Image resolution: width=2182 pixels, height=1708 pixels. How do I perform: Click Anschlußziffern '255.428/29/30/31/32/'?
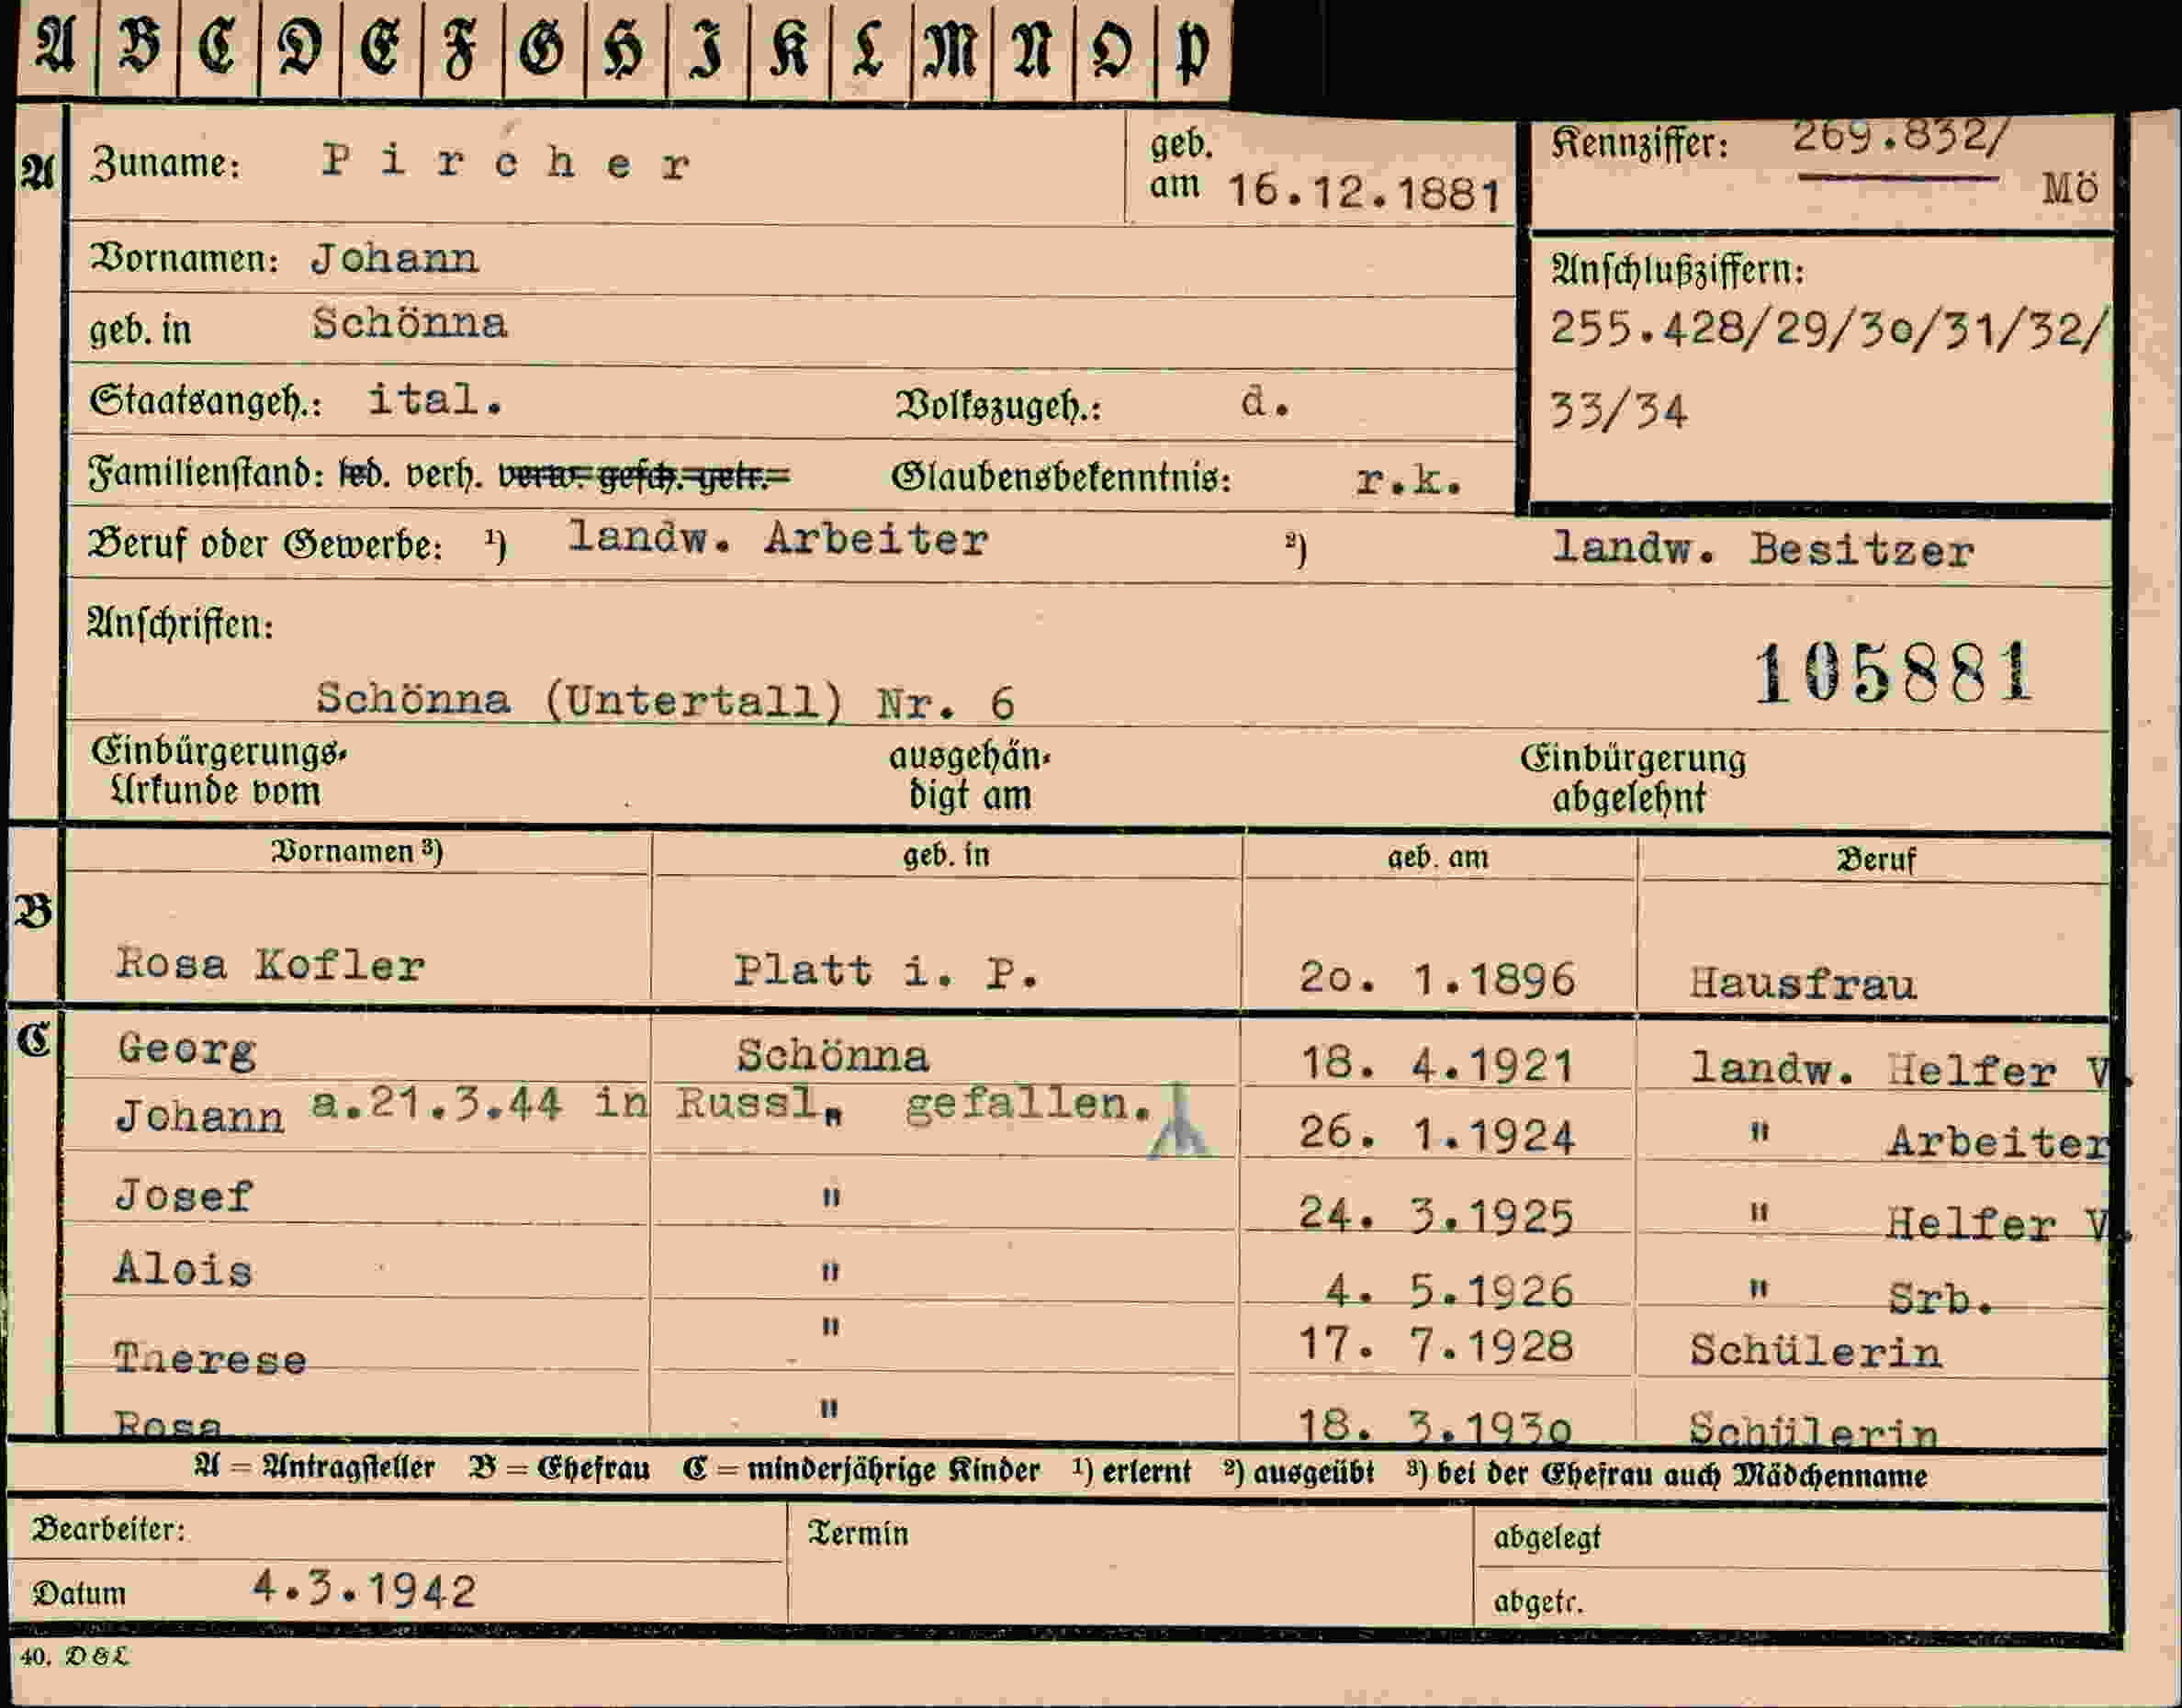click(1830, 329)
